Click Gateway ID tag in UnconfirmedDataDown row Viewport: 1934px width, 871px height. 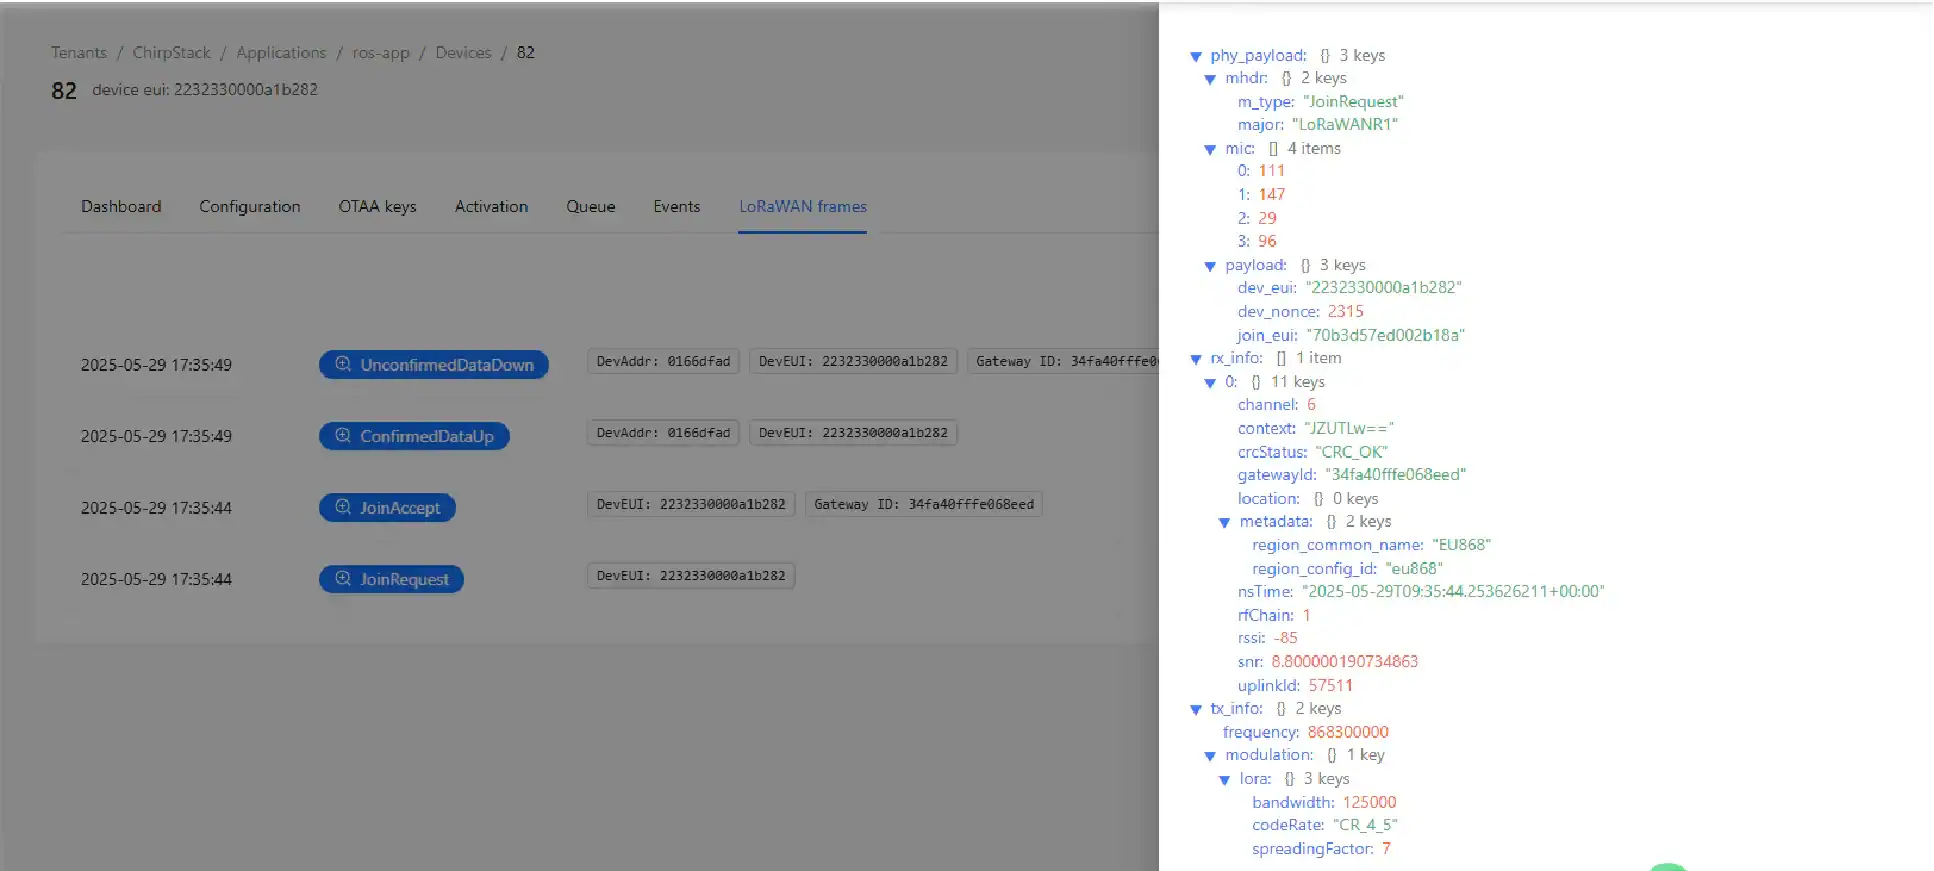(1063, 361)
